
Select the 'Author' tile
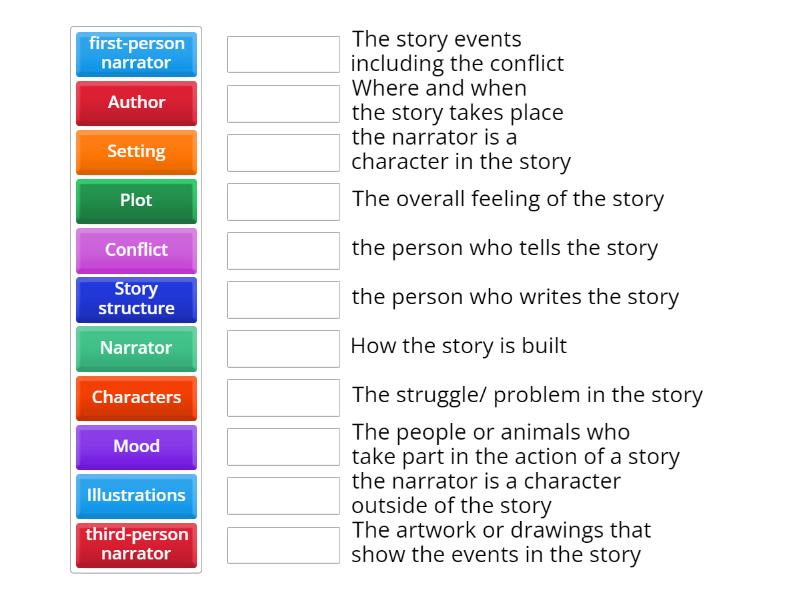pyautogui.click(x=137, y=103)
